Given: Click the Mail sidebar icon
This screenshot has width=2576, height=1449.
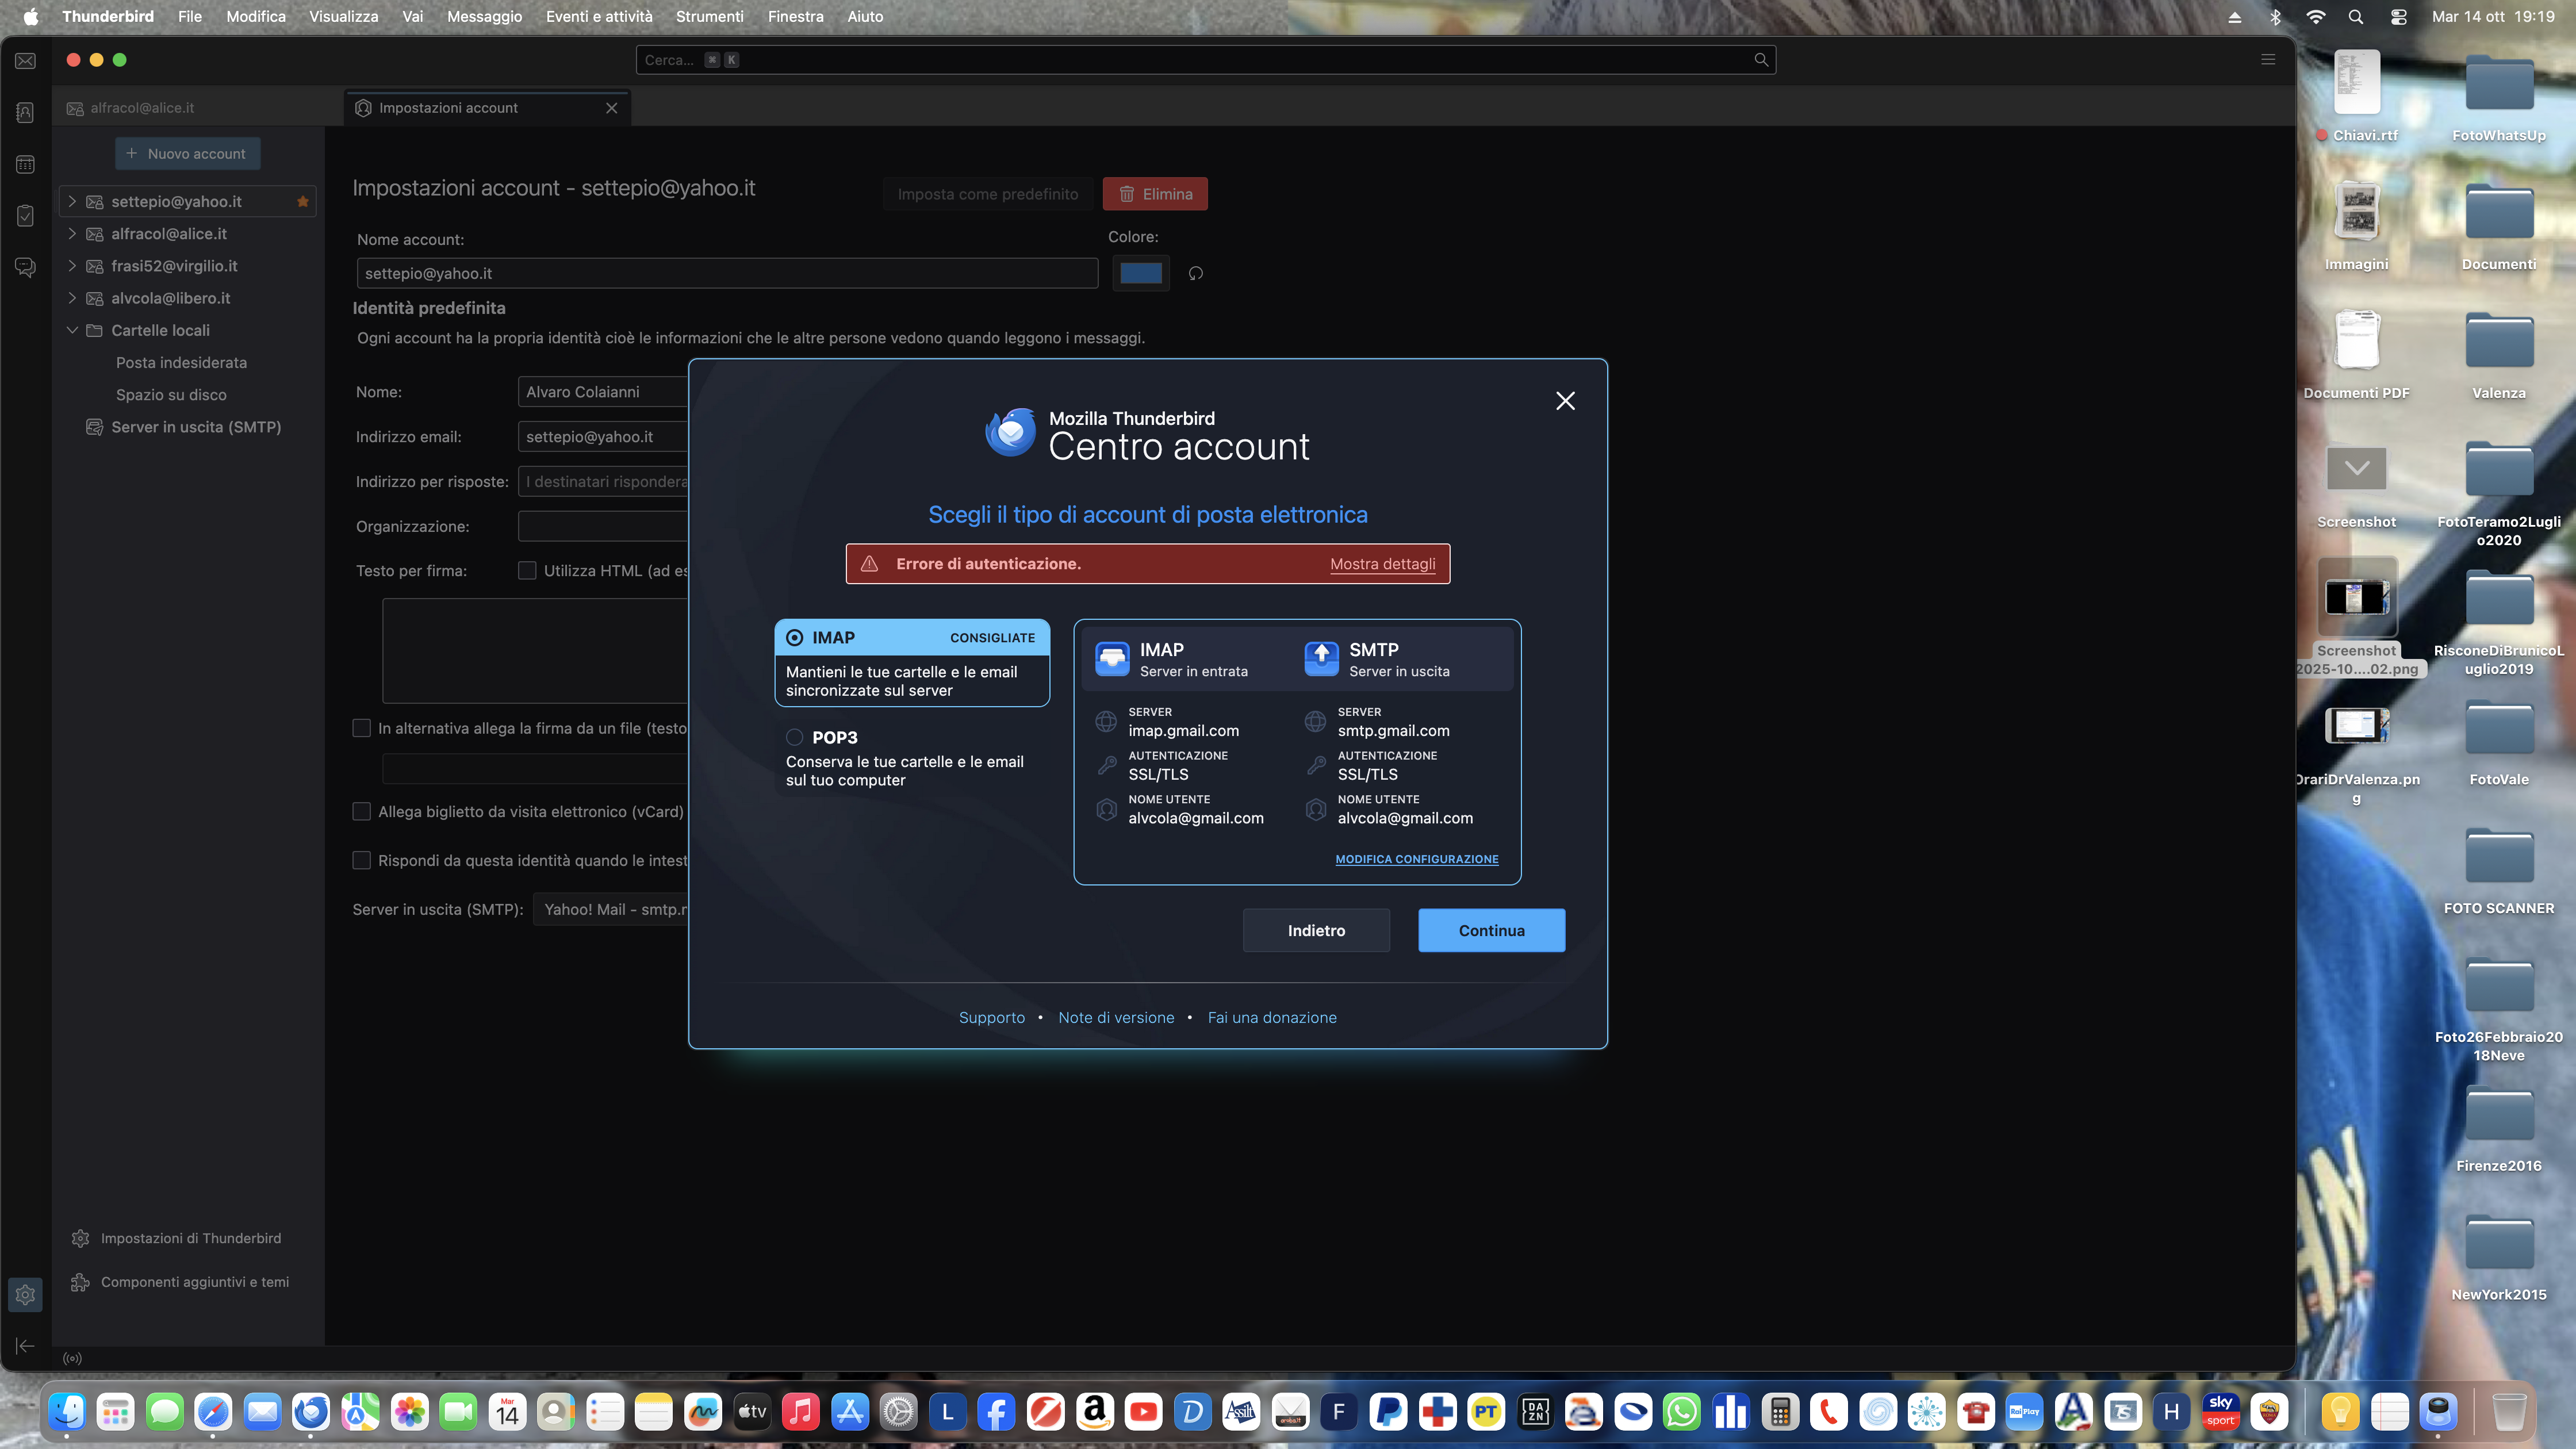Looking at the screenshot, I should coord(26,61).
